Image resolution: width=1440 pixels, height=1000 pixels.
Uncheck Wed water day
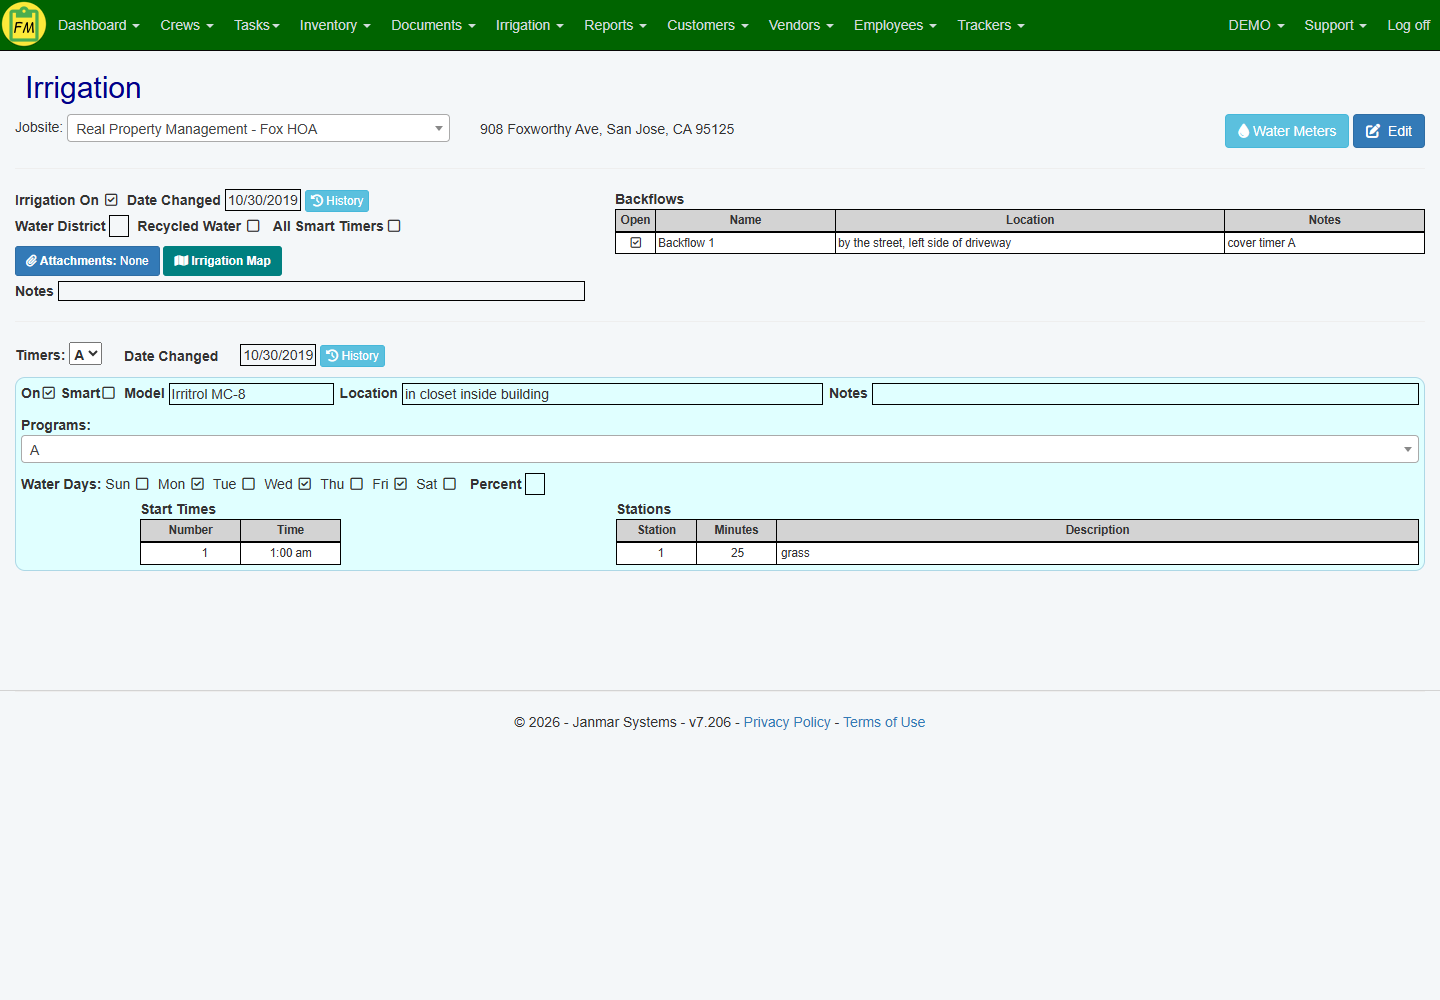click(x=305, y=484)
